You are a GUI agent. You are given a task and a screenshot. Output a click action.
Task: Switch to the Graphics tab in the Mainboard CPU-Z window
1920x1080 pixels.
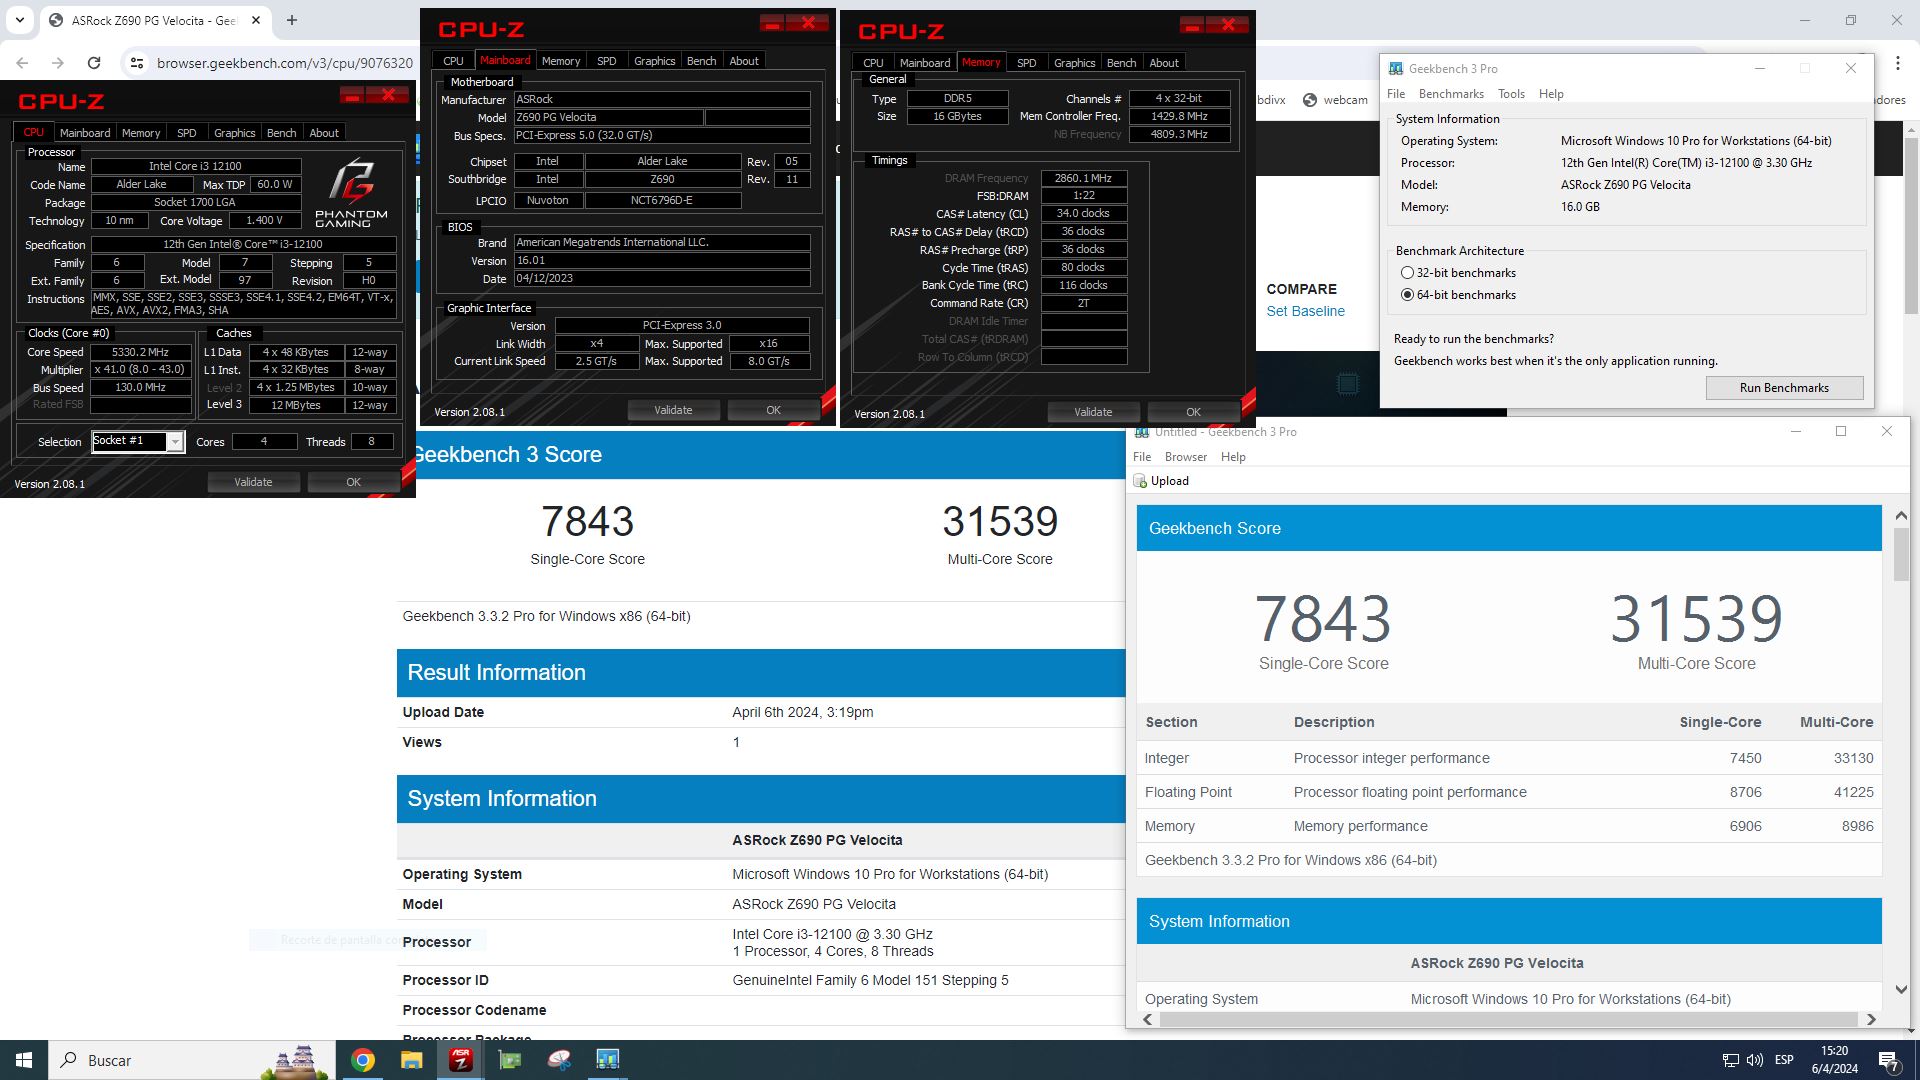point(654,61)
